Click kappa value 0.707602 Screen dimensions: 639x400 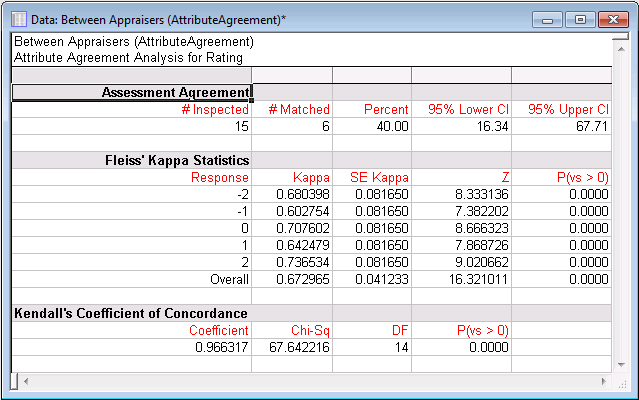[x=292, y=229]
